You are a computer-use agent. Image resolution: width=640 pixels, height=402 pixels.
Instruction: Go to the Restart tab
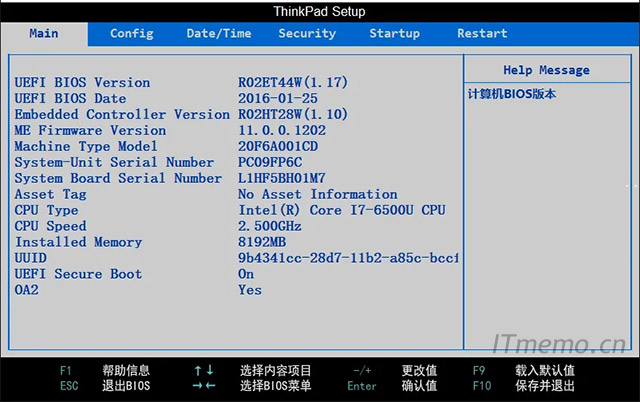pos(482,33)
